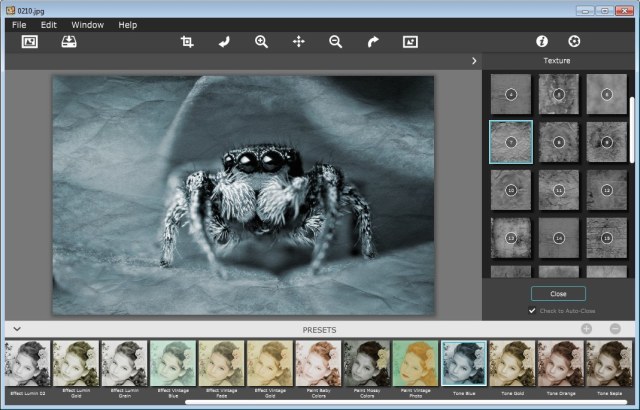Viewport: 640px width, 410px height.
Task: Click the save to disk icon
Action: pos(68,42)
